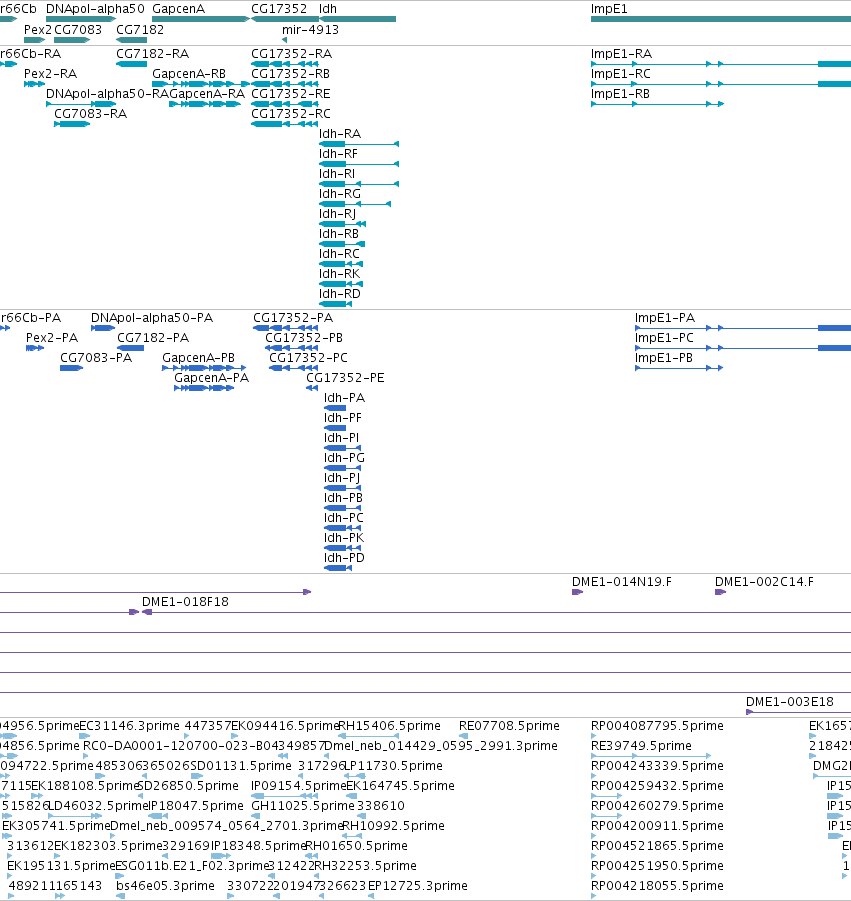Select the CG17352-RC transcript label
851x901 pixels.
291,114
